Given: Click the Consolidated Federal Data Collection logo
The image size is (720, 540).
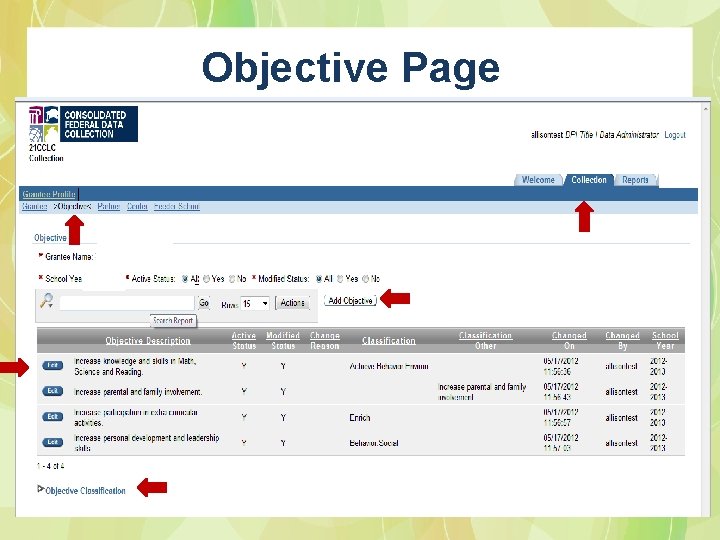Looking at the screenshot, I should tap(83, 124).
